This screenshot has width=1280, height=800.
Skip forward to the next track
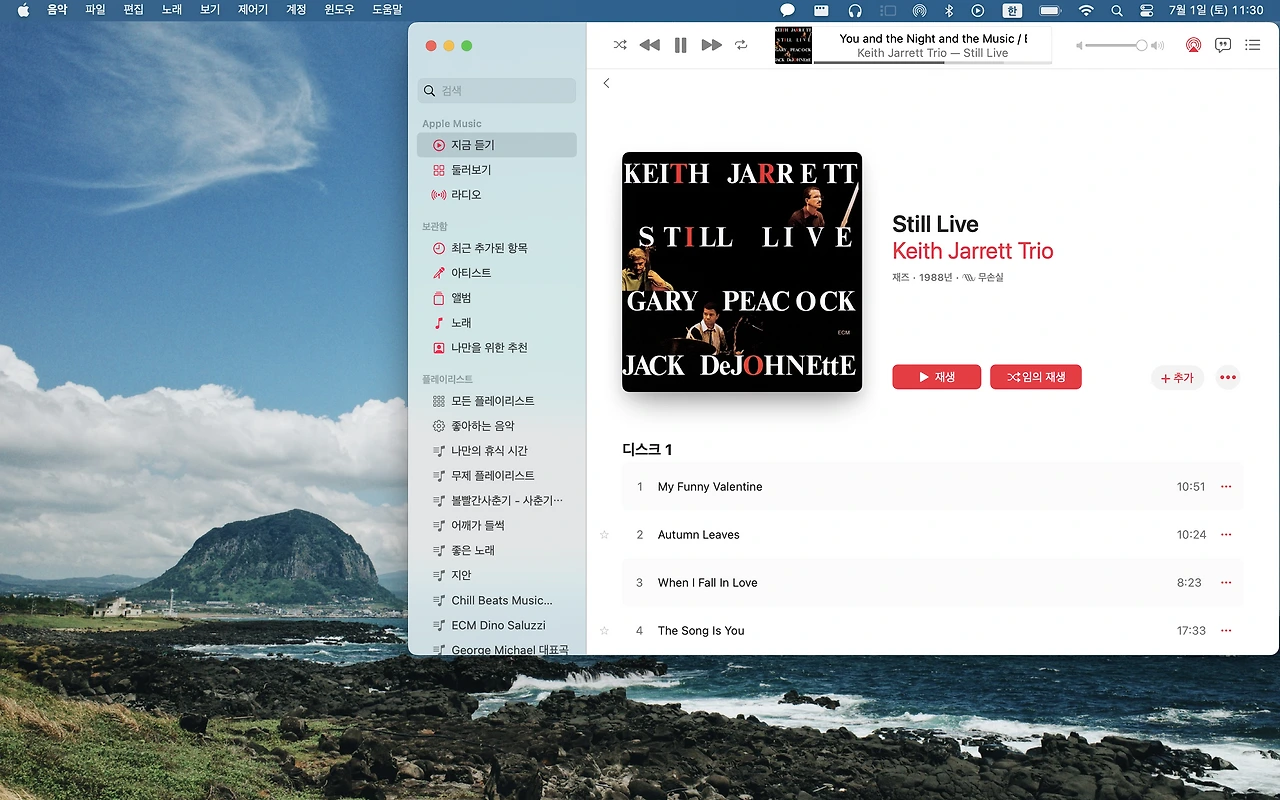(711, 45)
